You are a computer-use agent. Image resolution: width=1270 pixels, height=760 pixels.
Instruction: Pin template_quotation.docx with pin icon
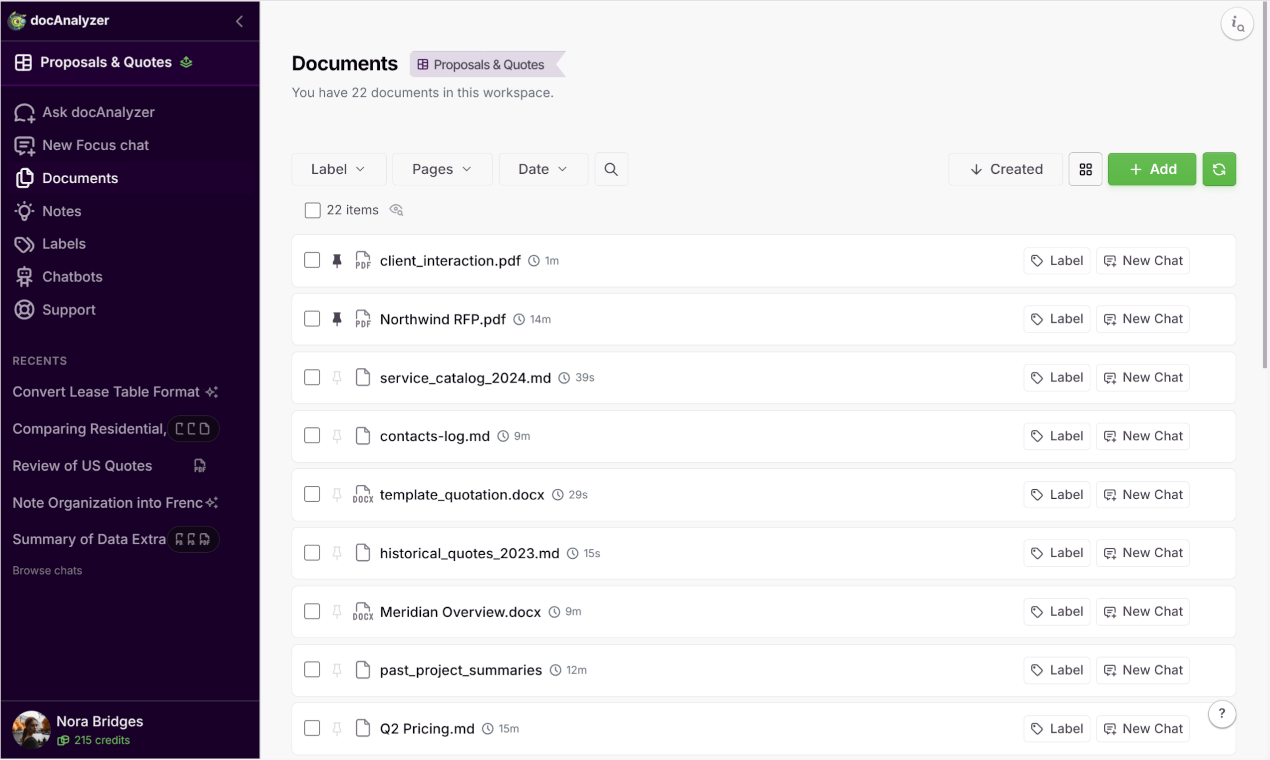[x=337, y=495]
